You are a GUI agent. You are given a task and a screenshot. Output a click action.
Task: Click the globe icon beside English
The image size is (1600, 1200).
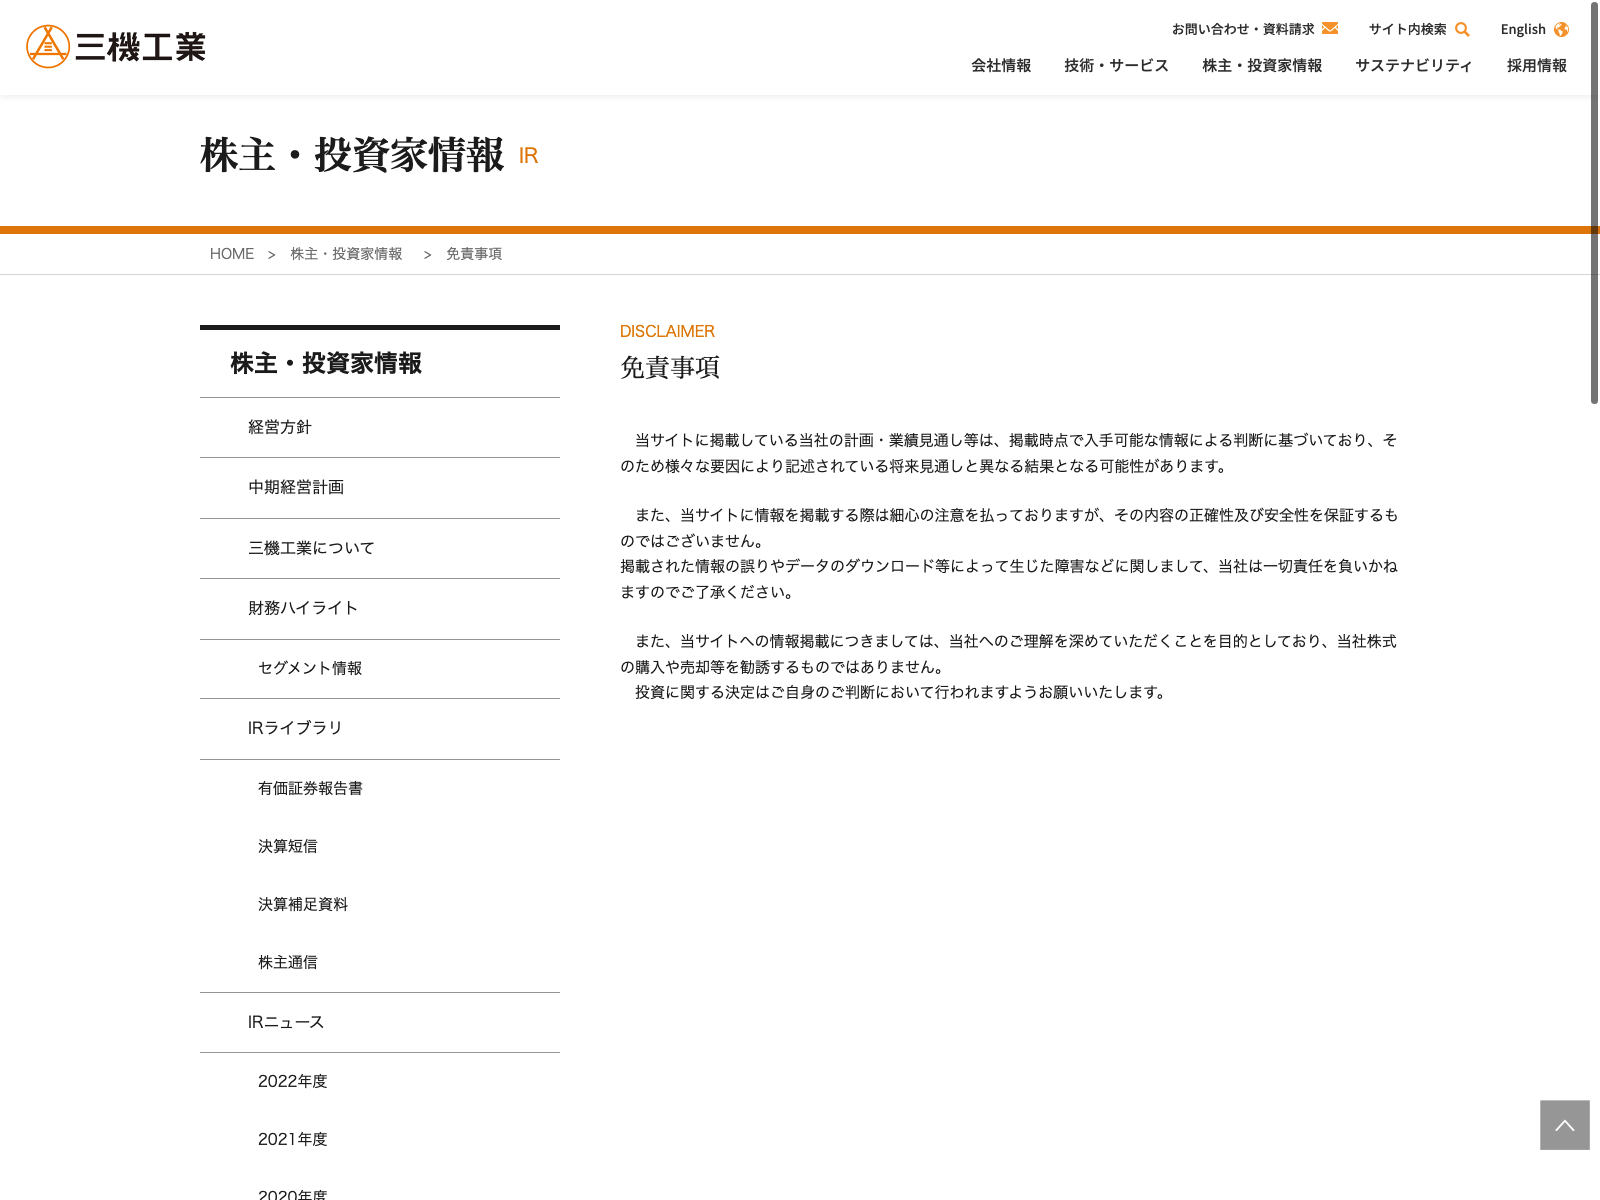[x=1561, y=30]
